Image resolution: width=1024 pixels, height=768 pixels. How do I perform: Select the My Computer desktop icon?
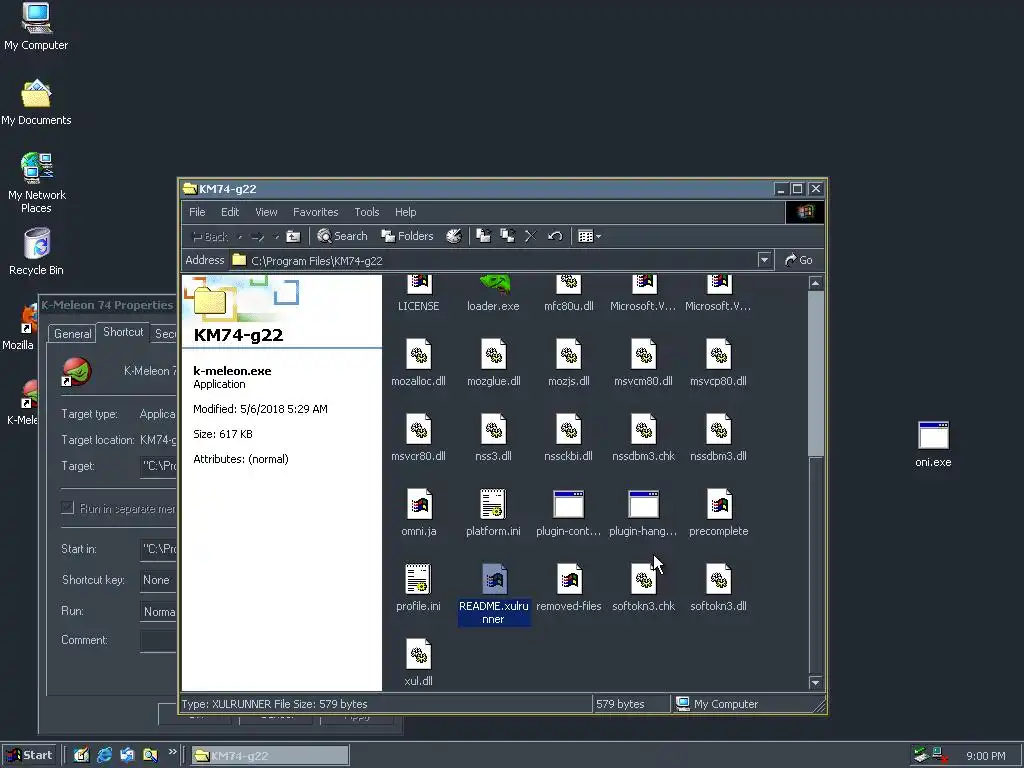click(36, 26)
